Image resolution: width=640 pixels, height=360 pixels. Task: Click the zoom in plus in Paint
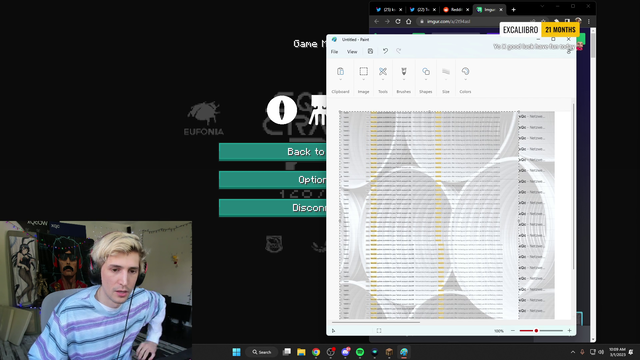click(x=569, y=331)
